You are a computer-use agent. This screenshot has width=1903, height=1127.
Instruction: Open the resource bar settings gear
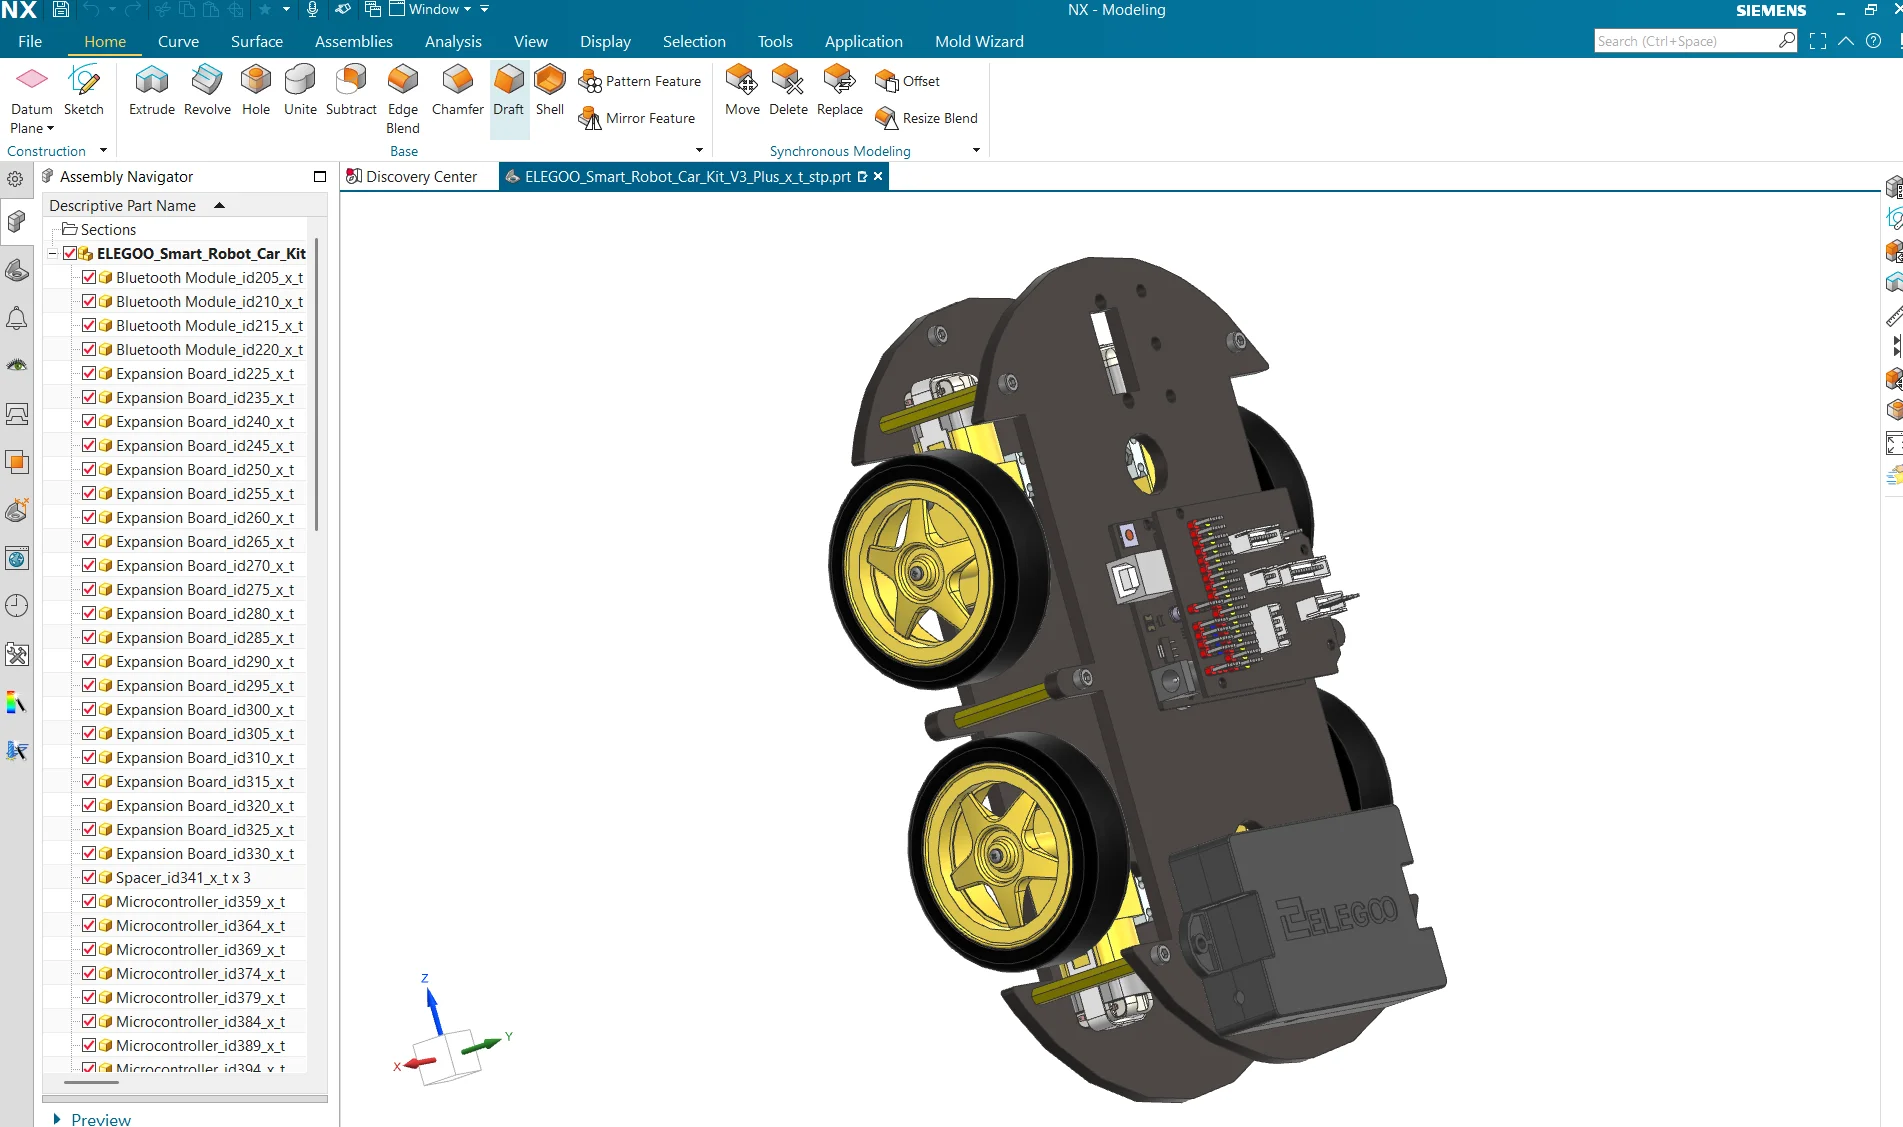click(x=16, y=179)
